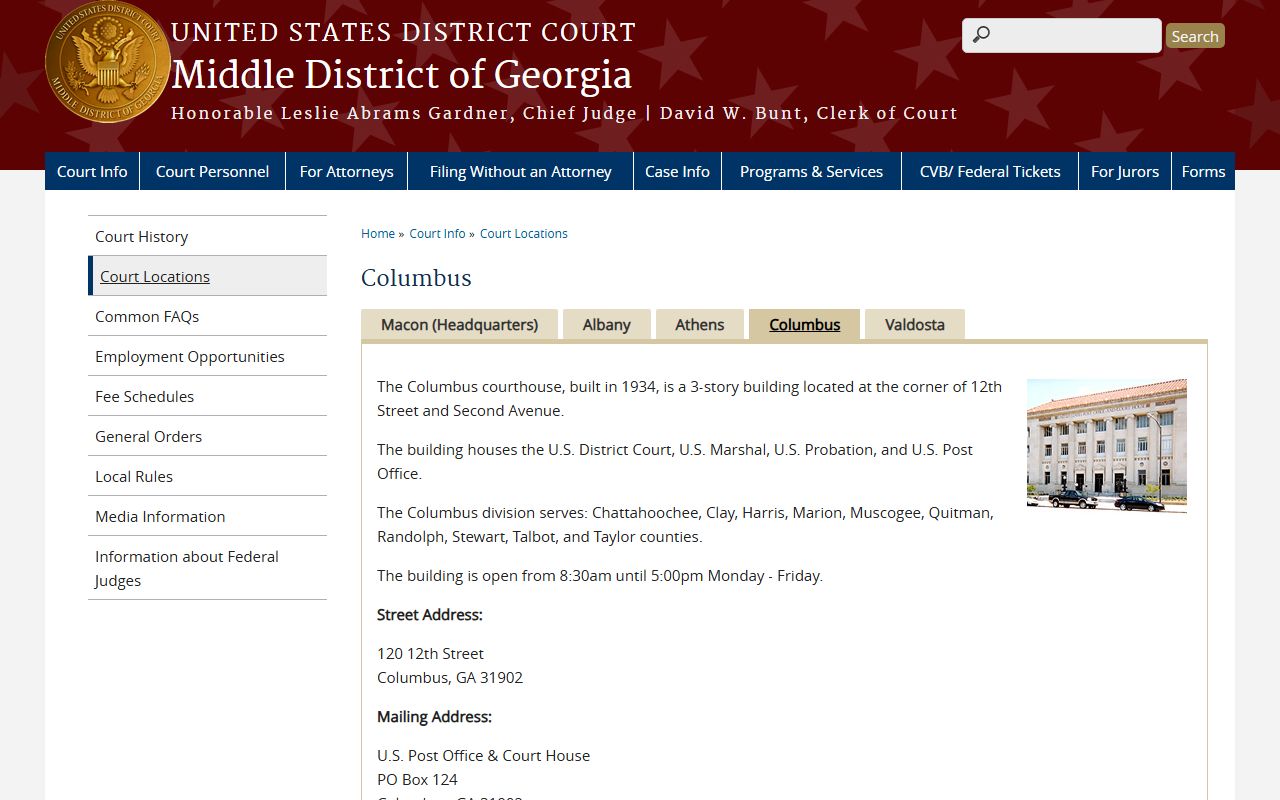Open the Court Info menu
The height and width of the screenshot is (800, 1280).
coord(92,171)
